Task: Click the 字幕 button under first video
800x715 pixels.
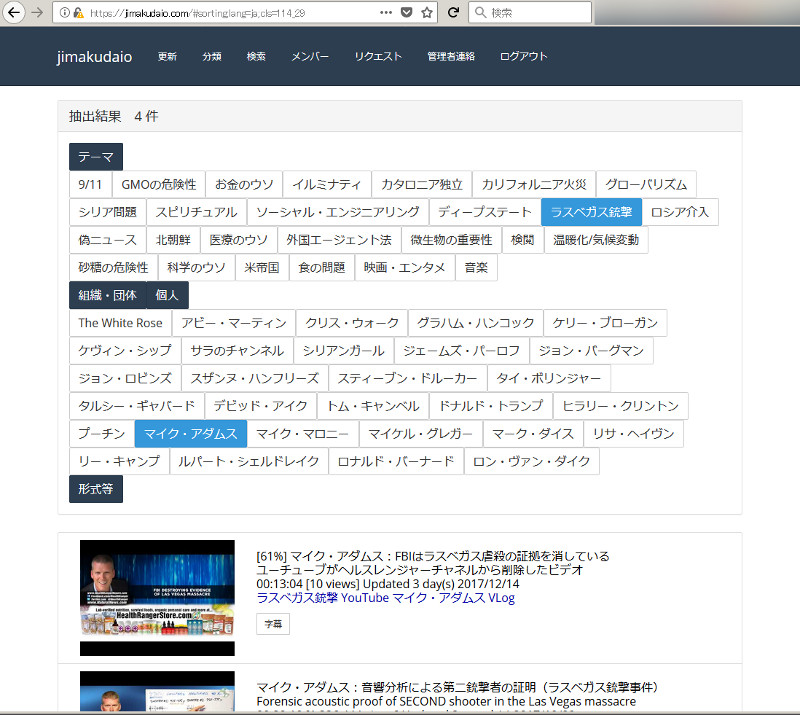Action: coord(273,624)
